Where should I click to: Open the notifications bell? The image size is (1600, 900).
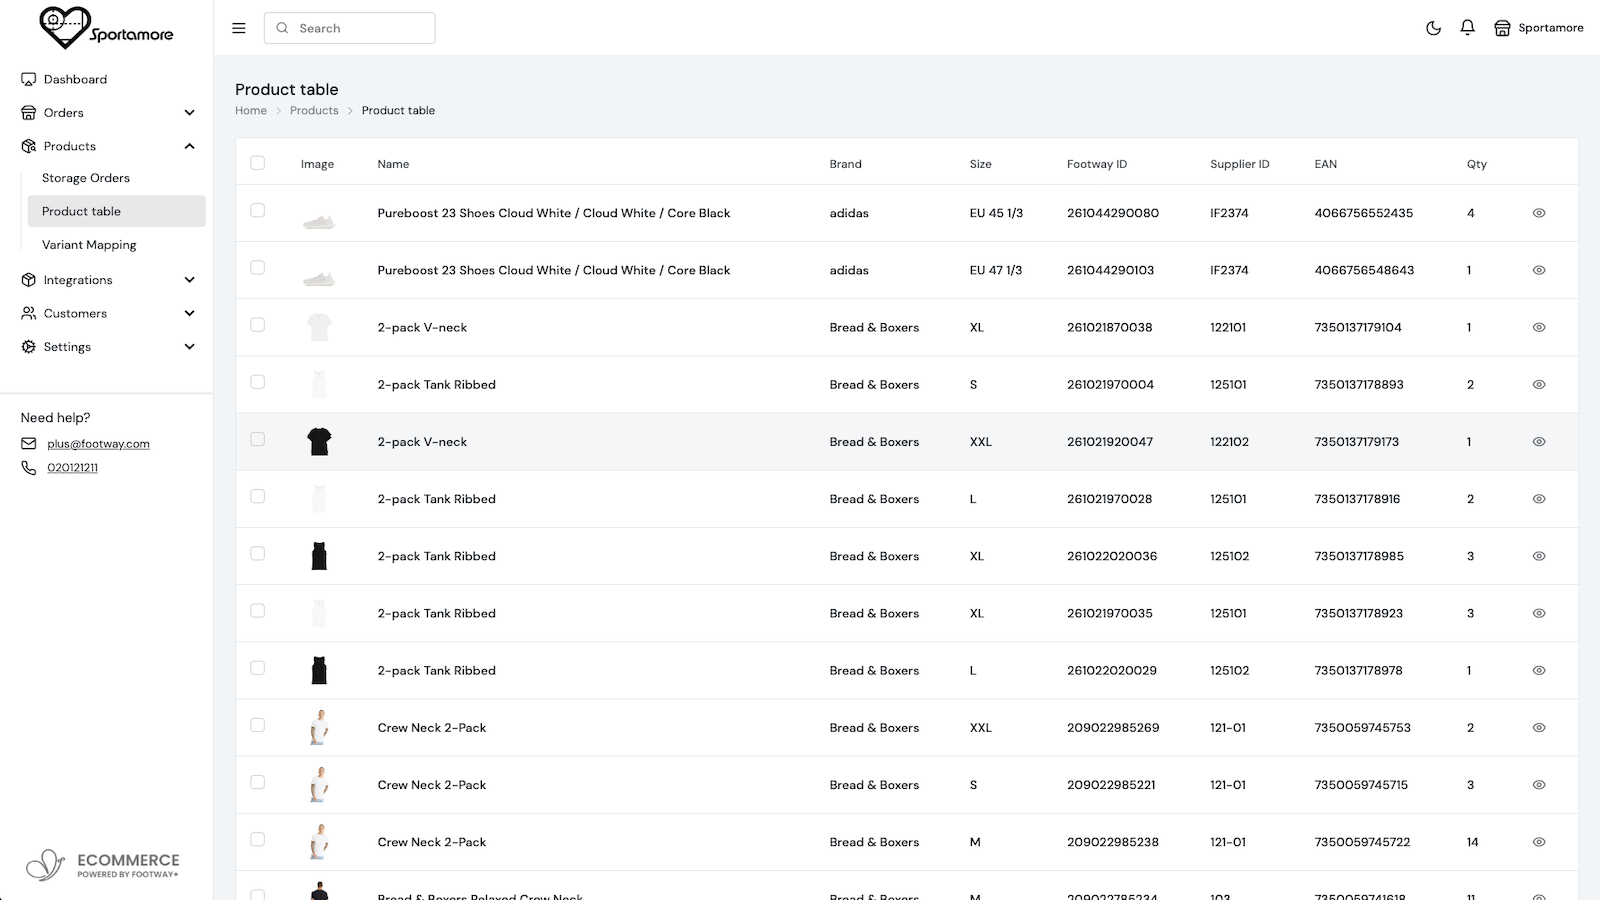point(1467,28)
